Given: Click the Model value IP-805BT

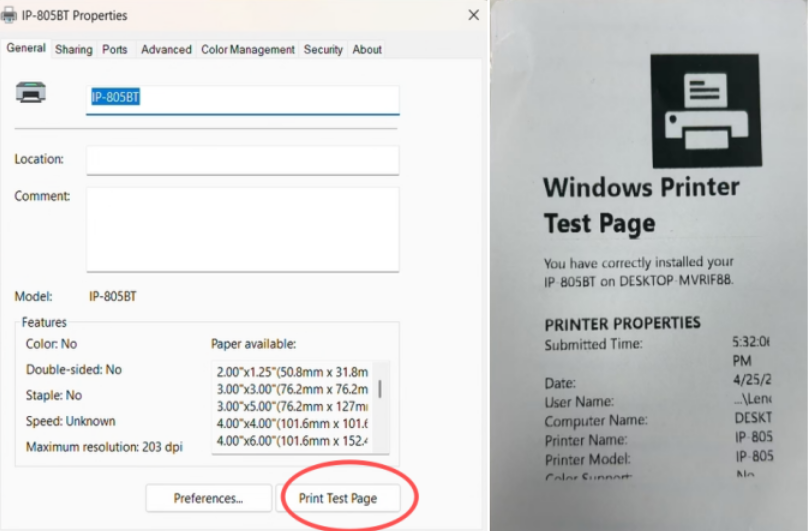Looking at the screenshot, I should (x=112, y=297).
